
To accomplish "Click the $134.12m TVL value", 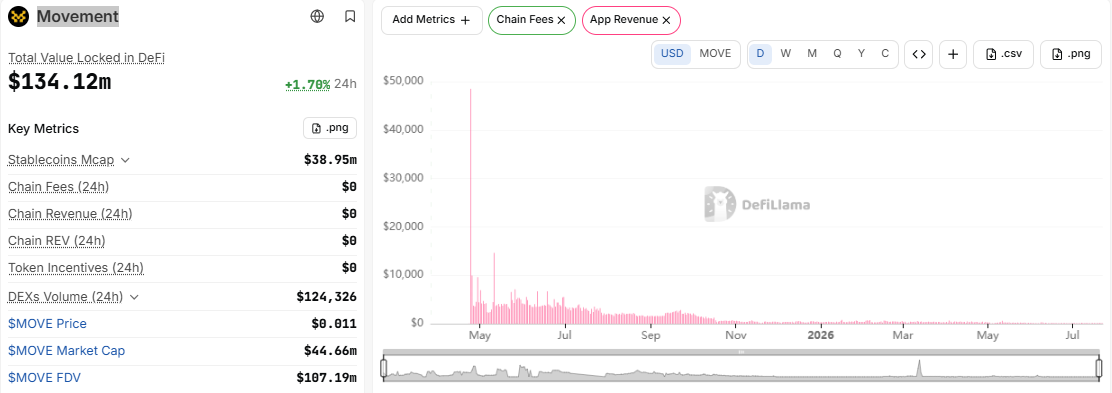I will [60, 82].
